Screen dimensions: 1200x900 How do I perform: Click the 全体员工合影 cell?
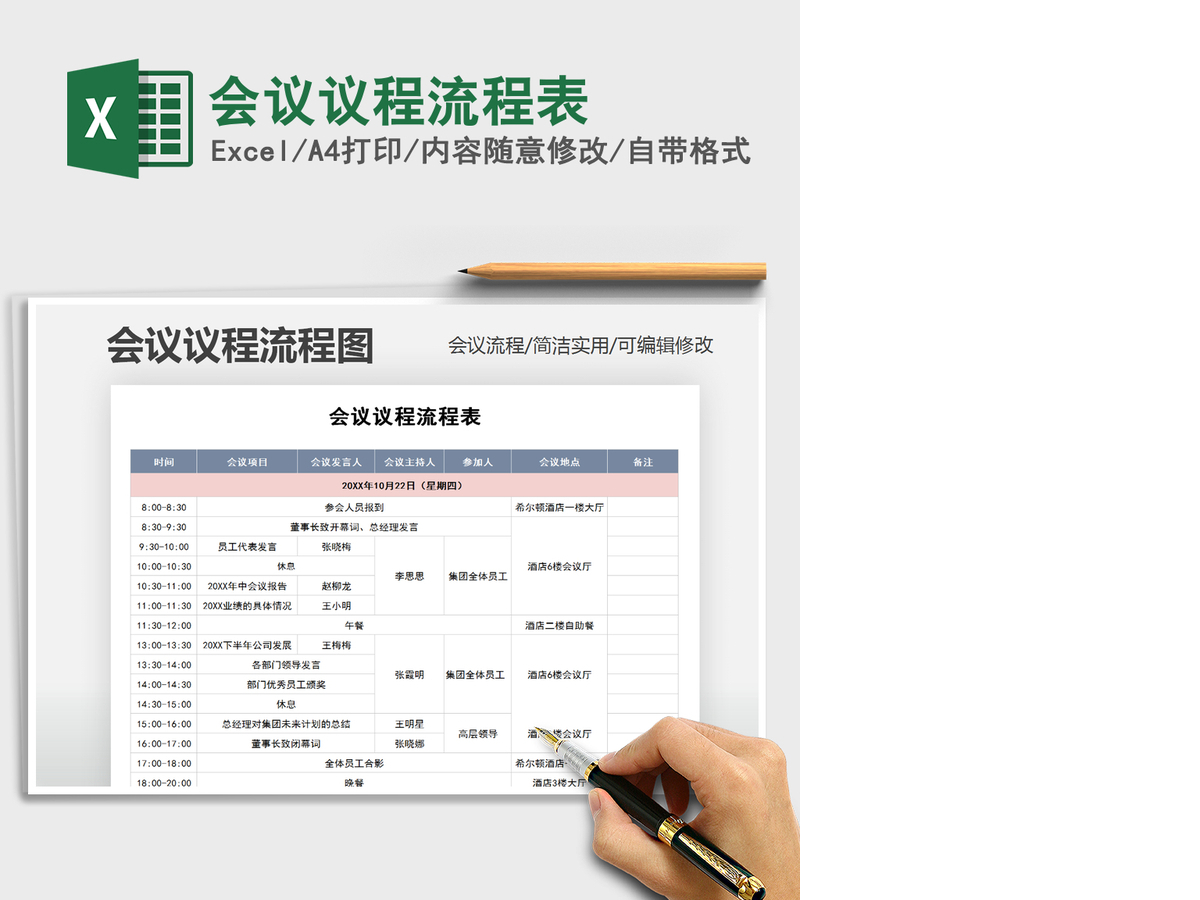pos(354,763)
